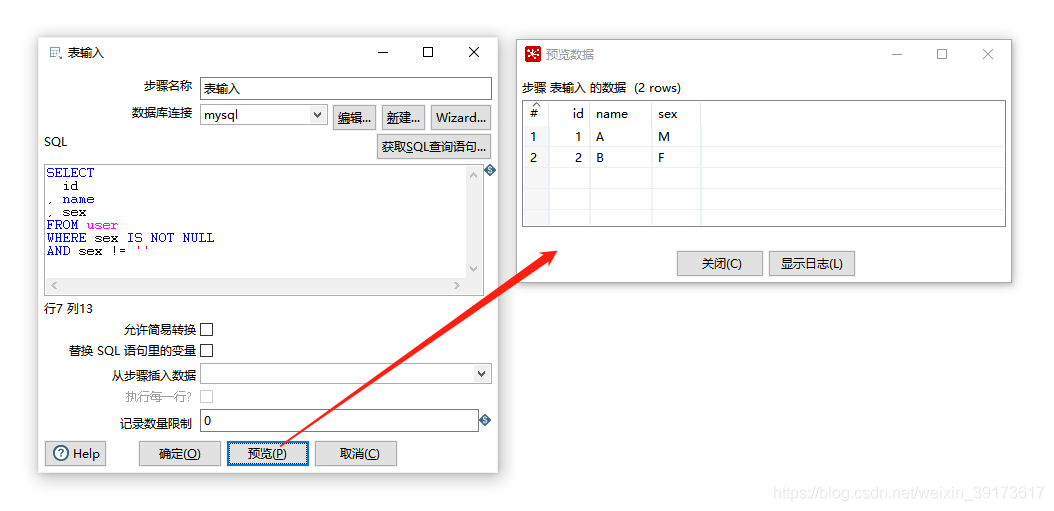Confirm with the 确定(O) button
Image resolution: width=1054 pixels, height=511 pixels.
179,454
